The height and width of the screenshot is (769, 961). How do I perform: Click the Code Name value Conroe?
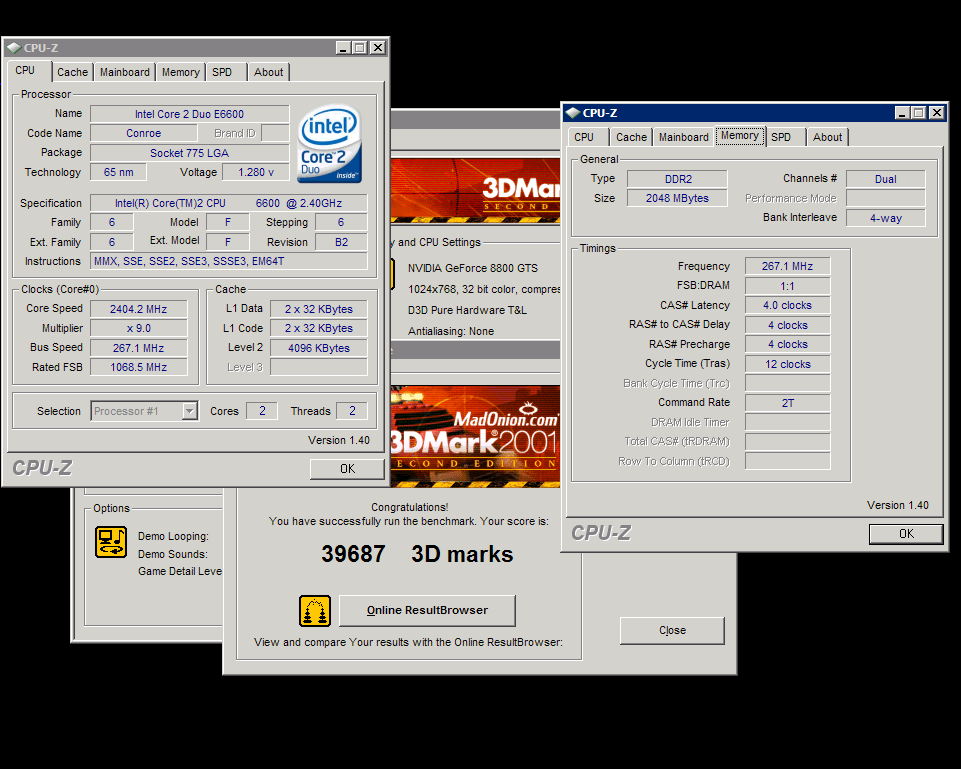coord(143,133)
